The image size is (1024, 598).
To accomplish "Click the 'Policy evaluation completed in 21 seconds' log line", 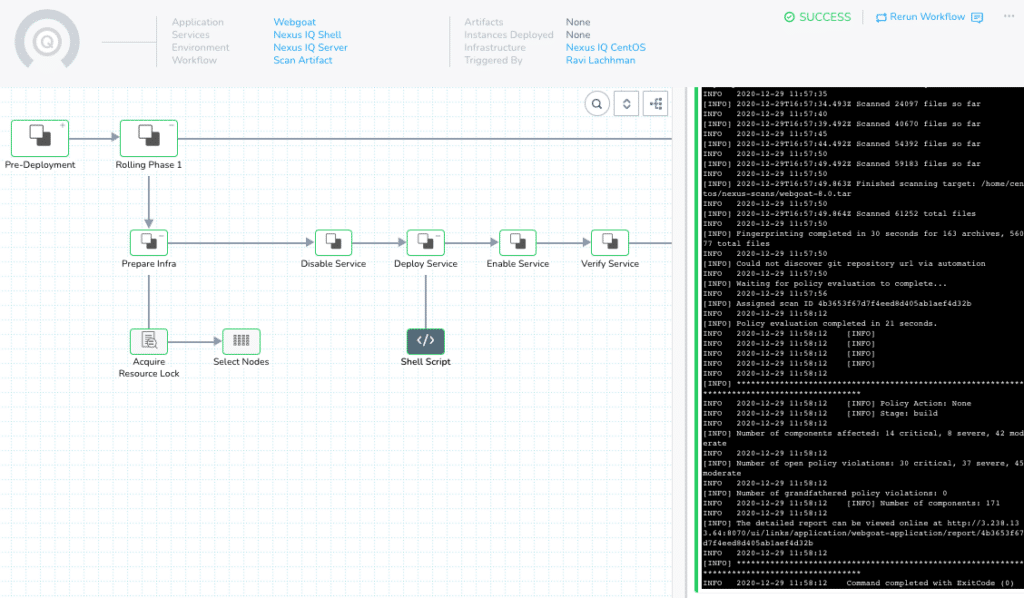I will 820,323.
